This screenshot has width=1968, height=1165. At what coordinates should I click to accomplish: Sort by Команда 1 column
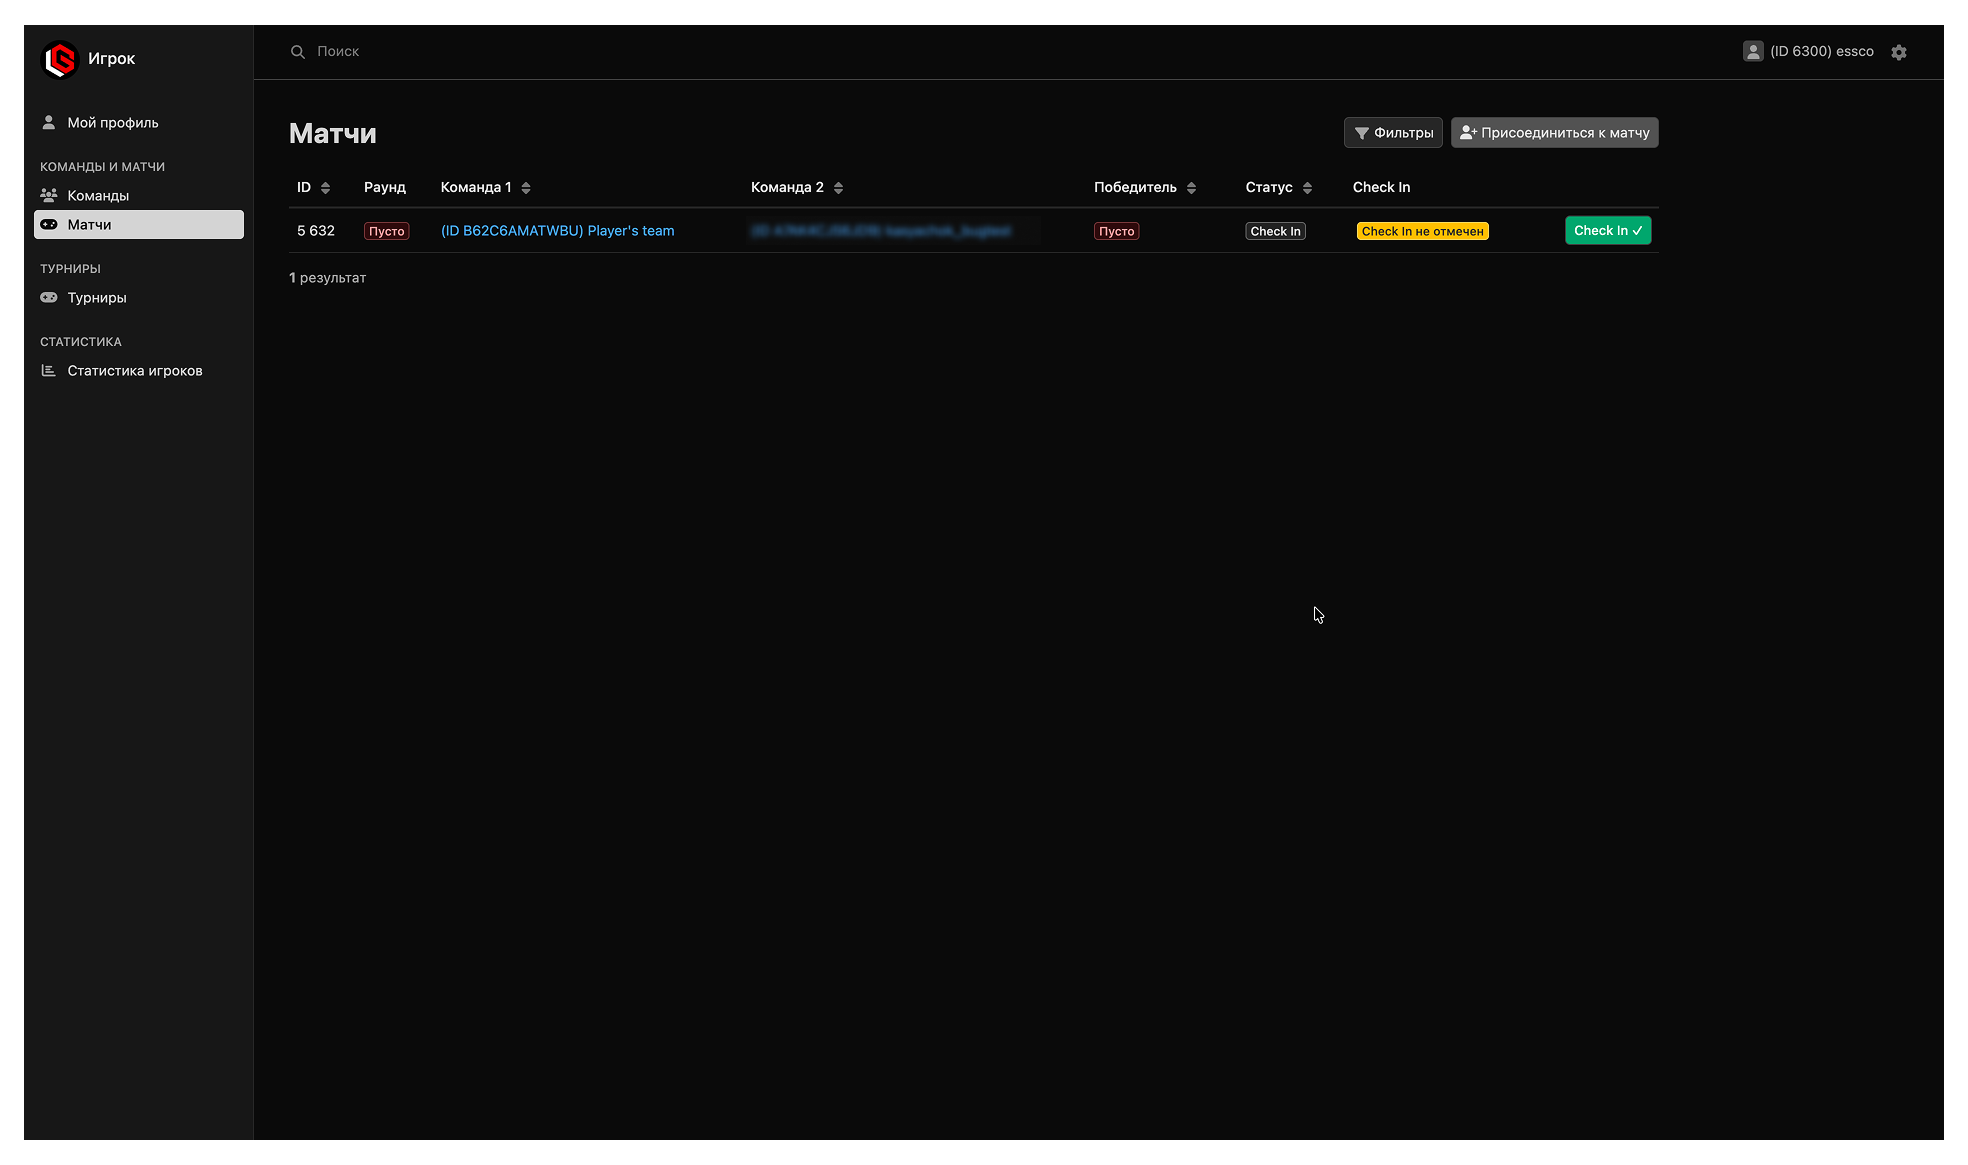pos(526,188)
